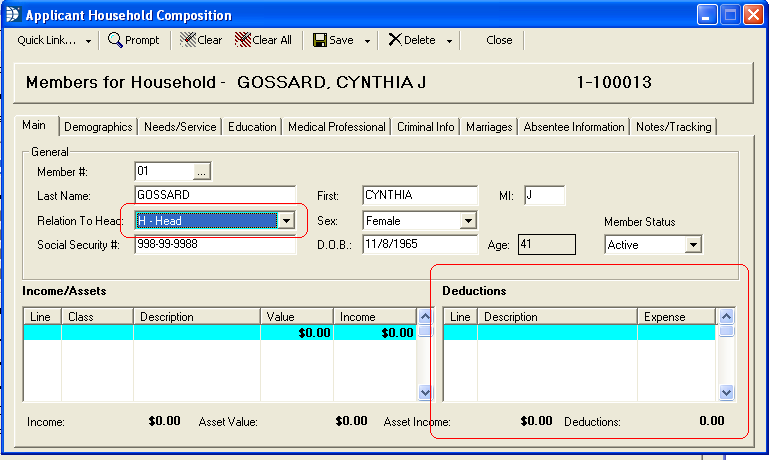Open the Criminal Info tab
The image size is (770, 460).
pos(425,127)
